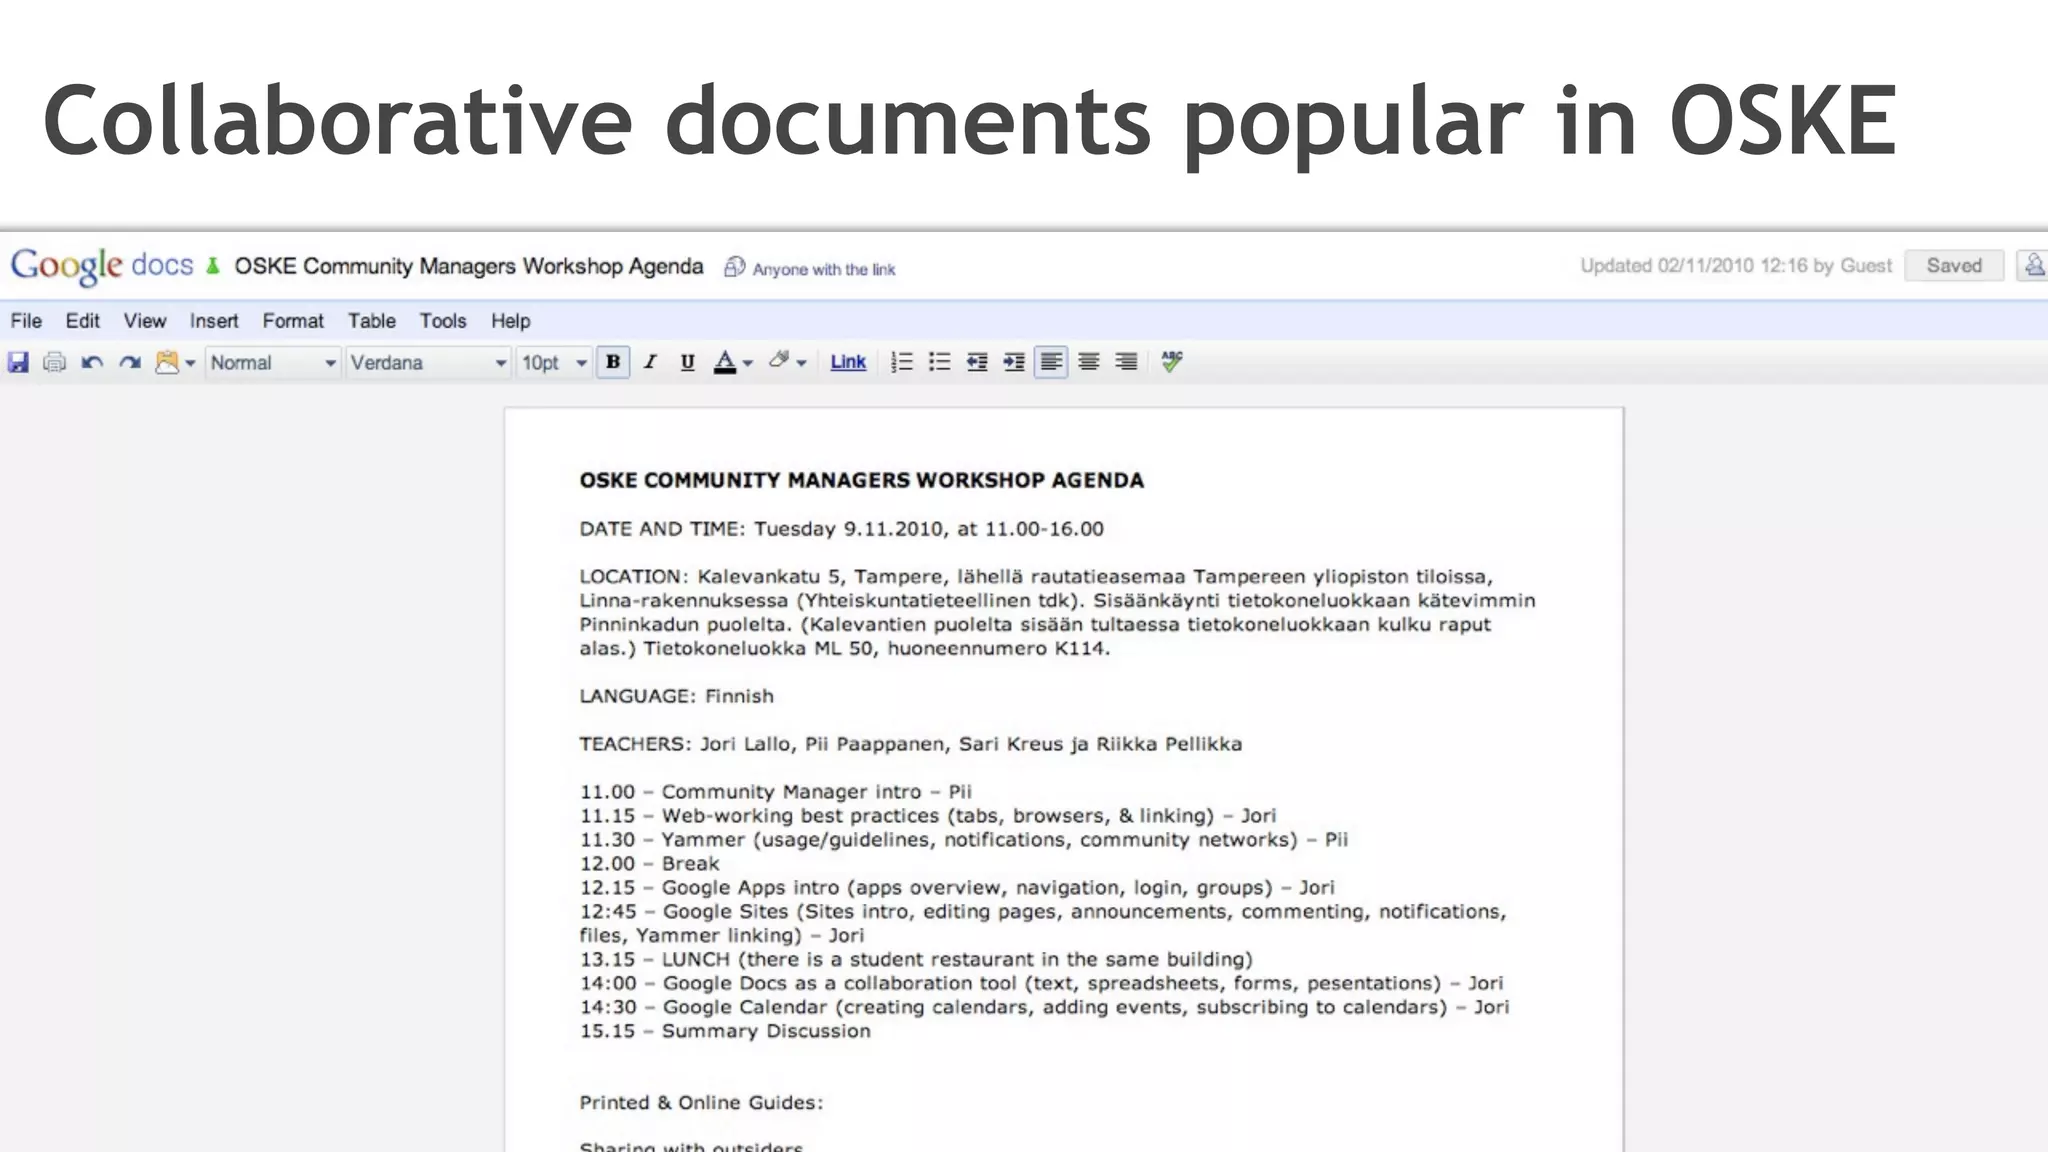Increase paragraph indent
Image resolution: width=2048 pixels, height=1152 pixels.
(1014, 362)
